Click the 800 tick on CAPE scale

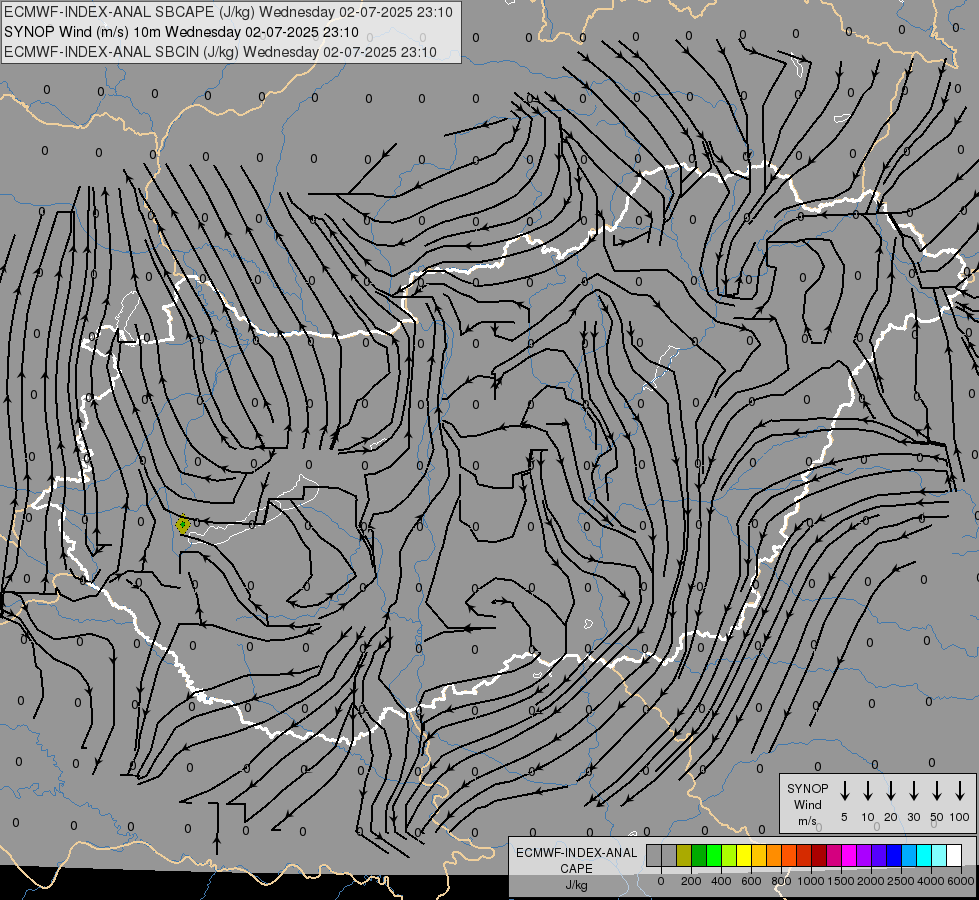click(781, 881)
